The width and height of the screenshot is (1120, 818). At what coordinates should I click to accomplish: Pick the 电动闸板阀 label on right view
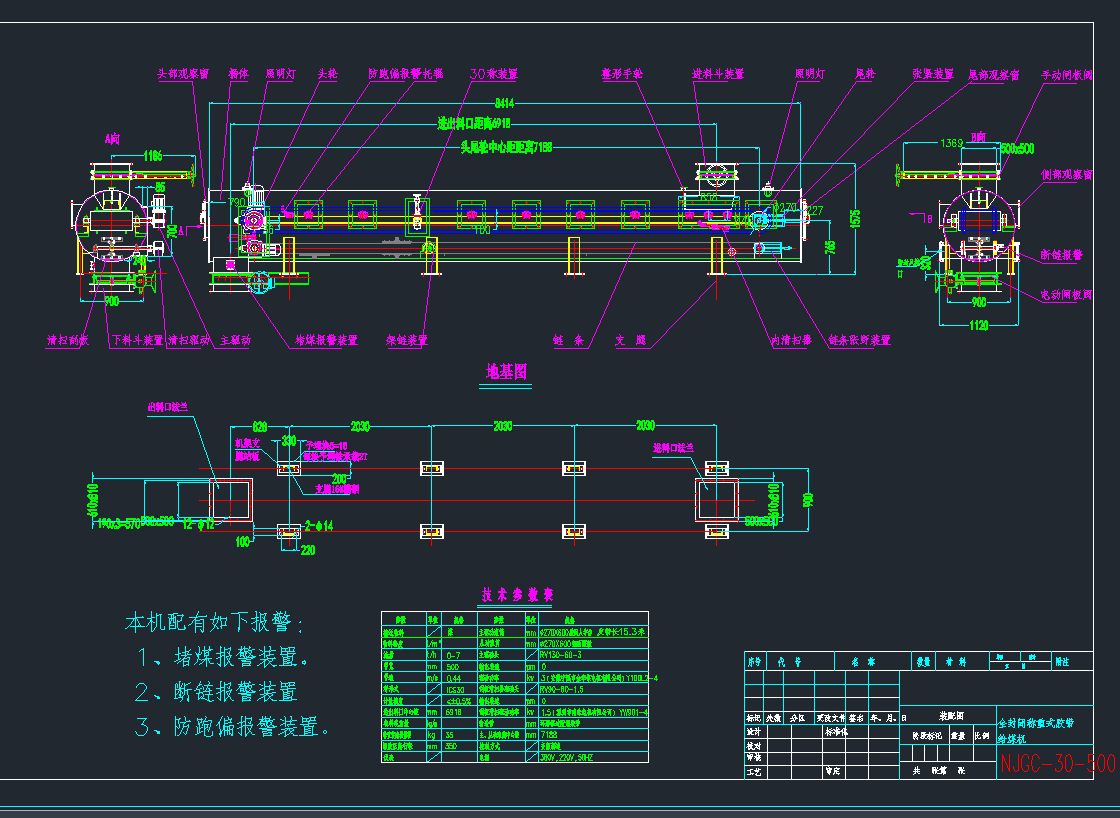1065,295
